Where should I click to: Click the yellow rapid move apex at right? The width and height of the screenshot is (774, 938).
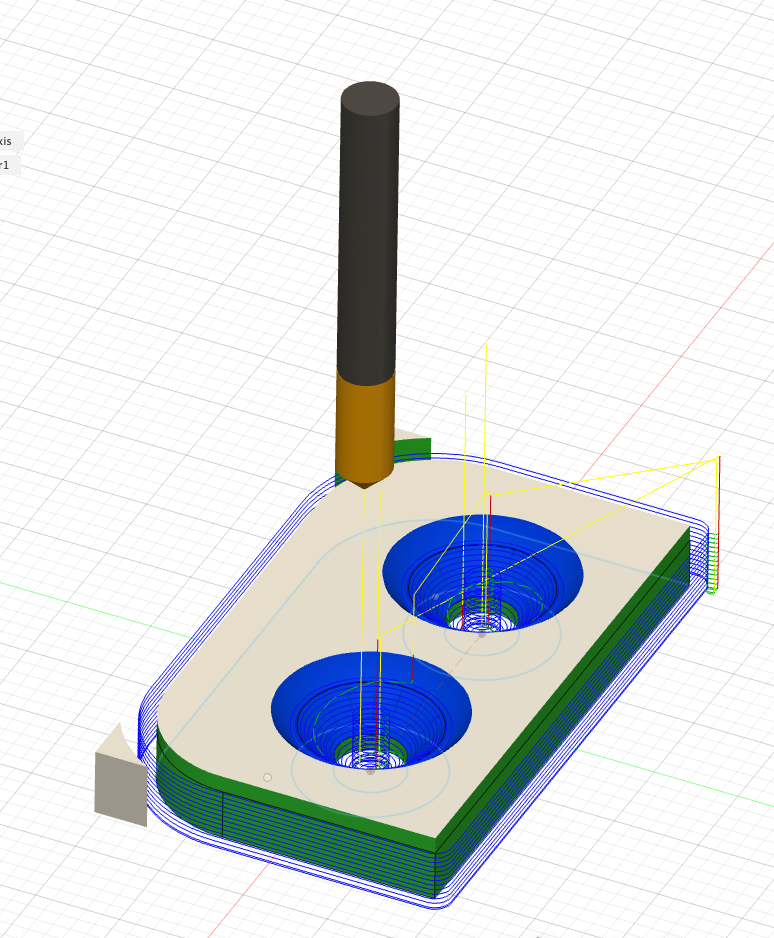pyautogui.click(x=719, y=459)
